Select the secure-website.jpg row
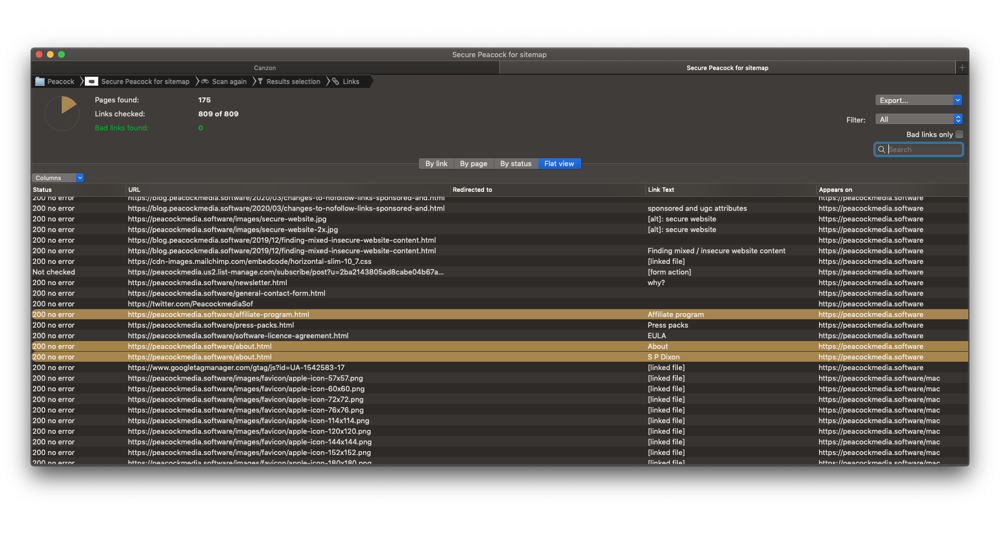Viewport: 1000px width, 534px height. point(500,219)
